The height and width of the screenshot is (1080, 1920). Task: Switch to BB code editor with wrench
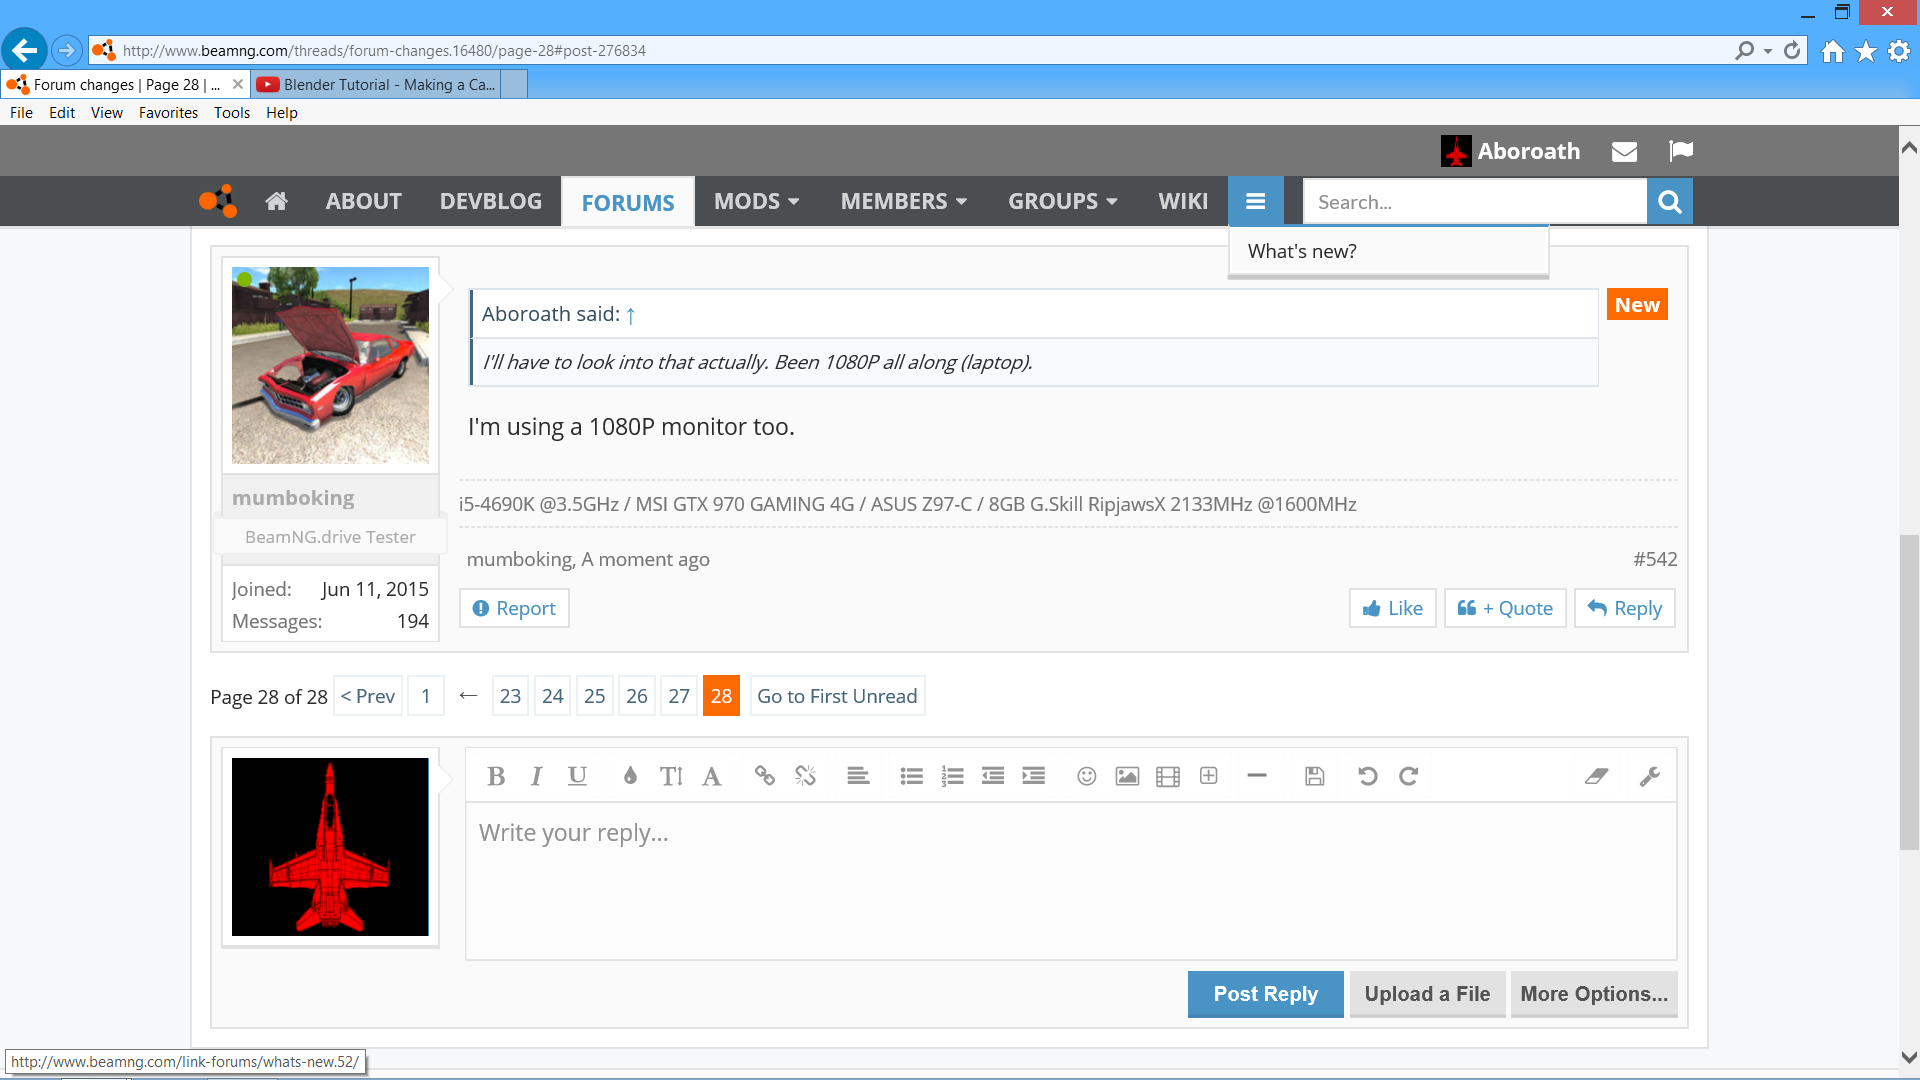(1650, 776)
